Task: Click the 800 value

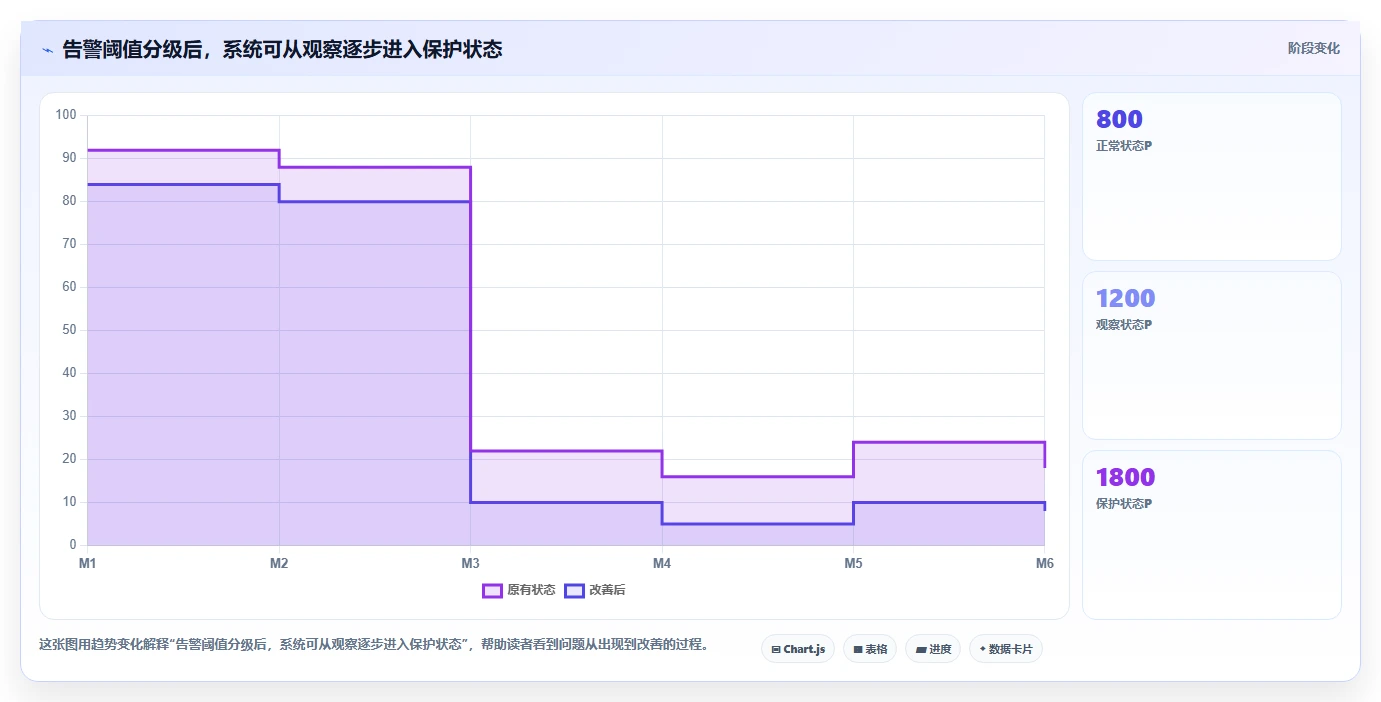Action: (x=1119, y=119)
